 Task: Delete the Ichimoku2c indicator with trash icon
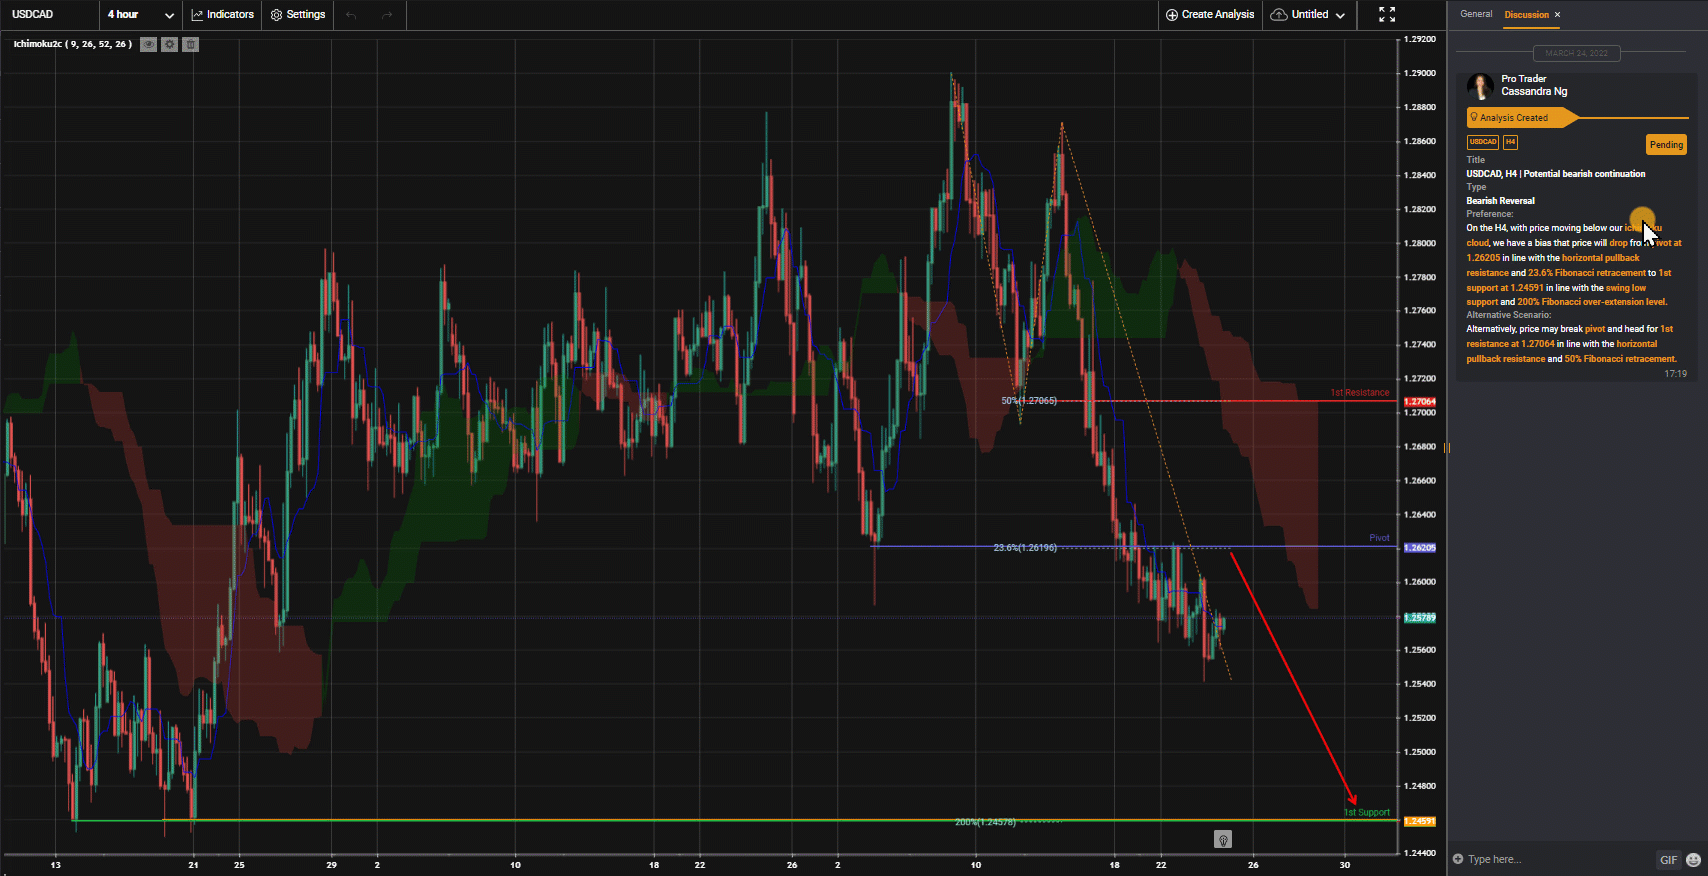191,44
